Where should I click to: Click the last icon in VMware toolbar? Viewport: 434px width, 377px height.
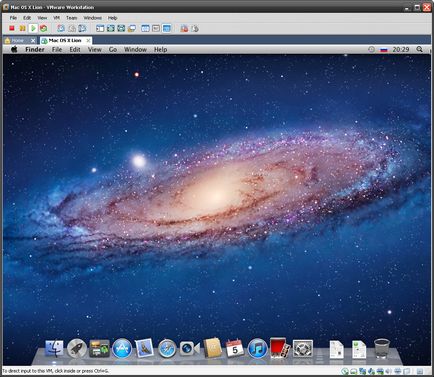tap(195, 28)
